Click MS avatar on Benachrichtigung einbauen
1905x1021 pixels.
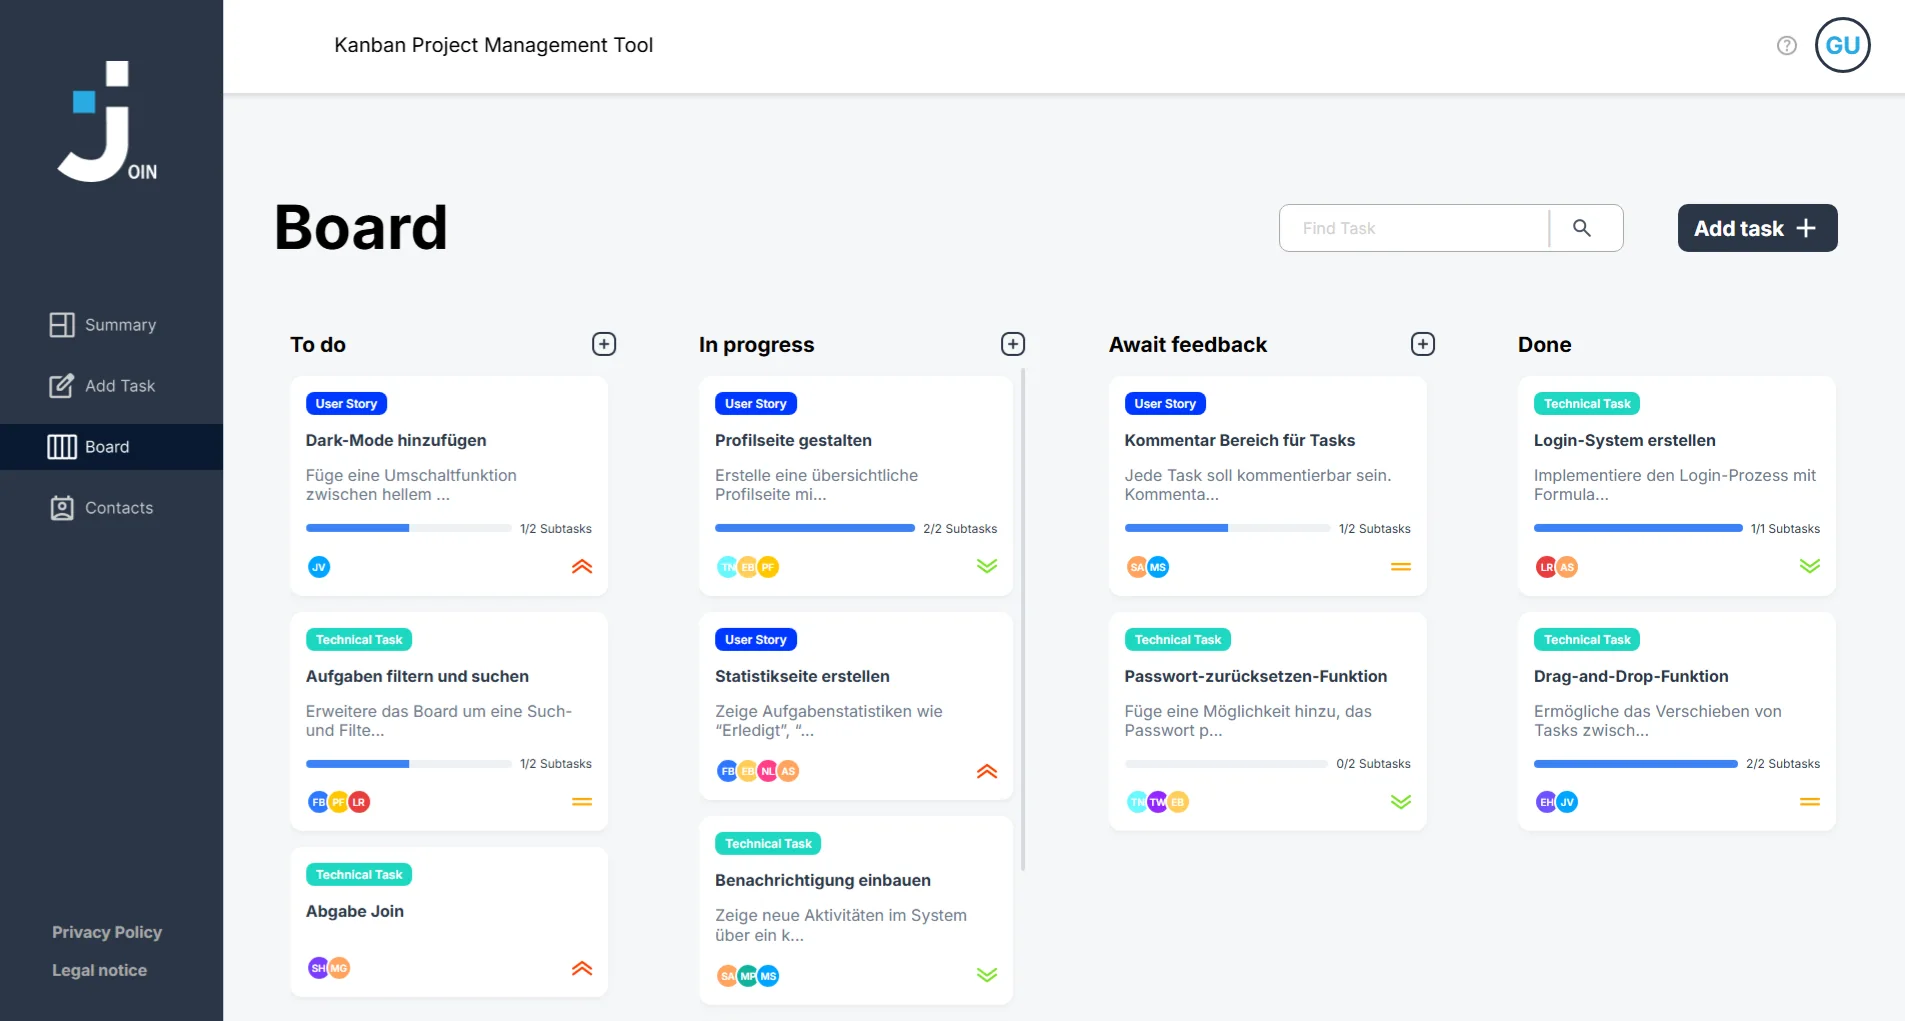point(768,976)
